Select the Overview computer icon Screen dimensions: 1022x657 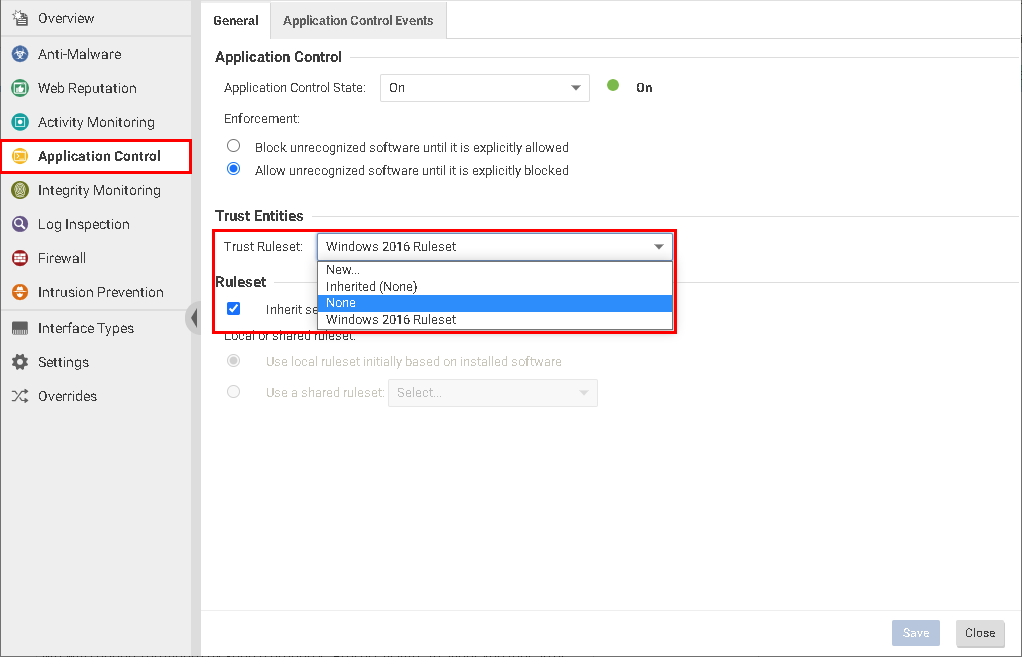pos(20,17)
